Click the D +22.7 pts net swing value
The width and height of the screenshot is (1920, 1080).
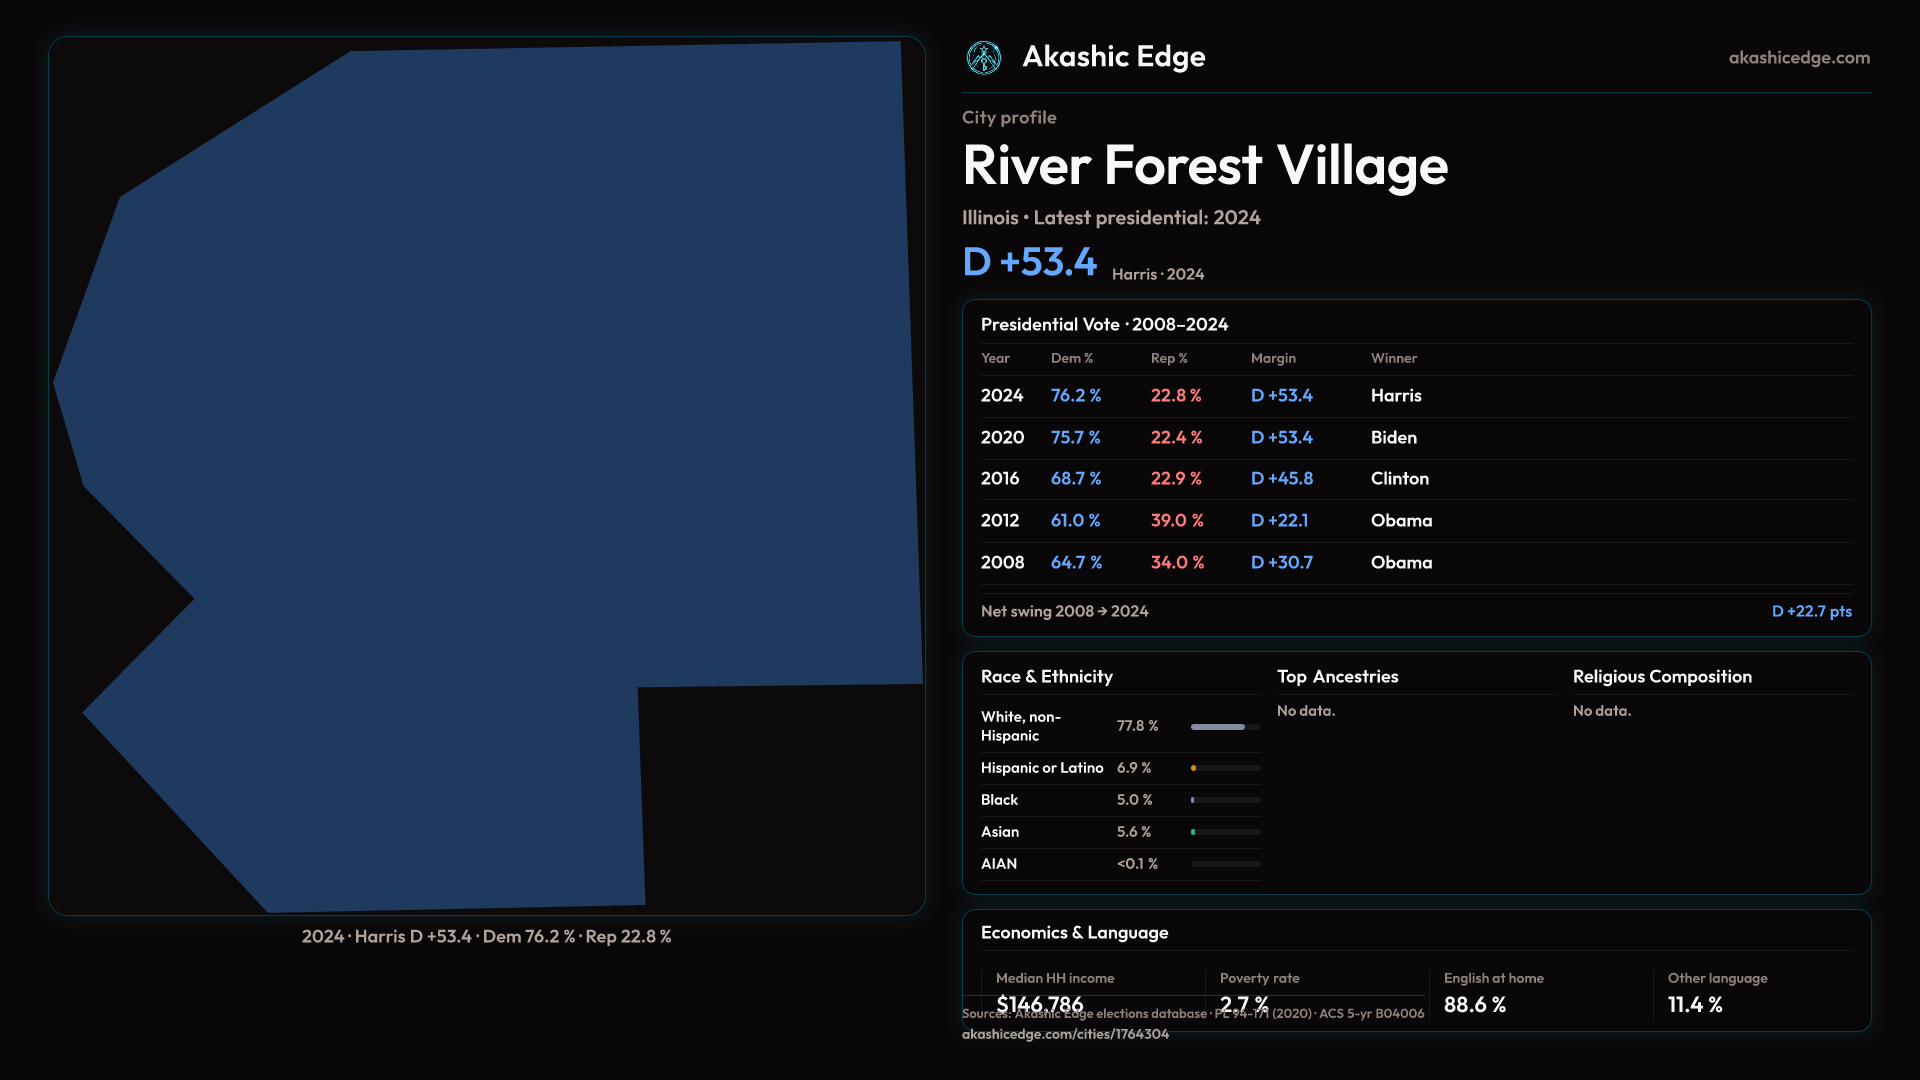point(1810,611)
